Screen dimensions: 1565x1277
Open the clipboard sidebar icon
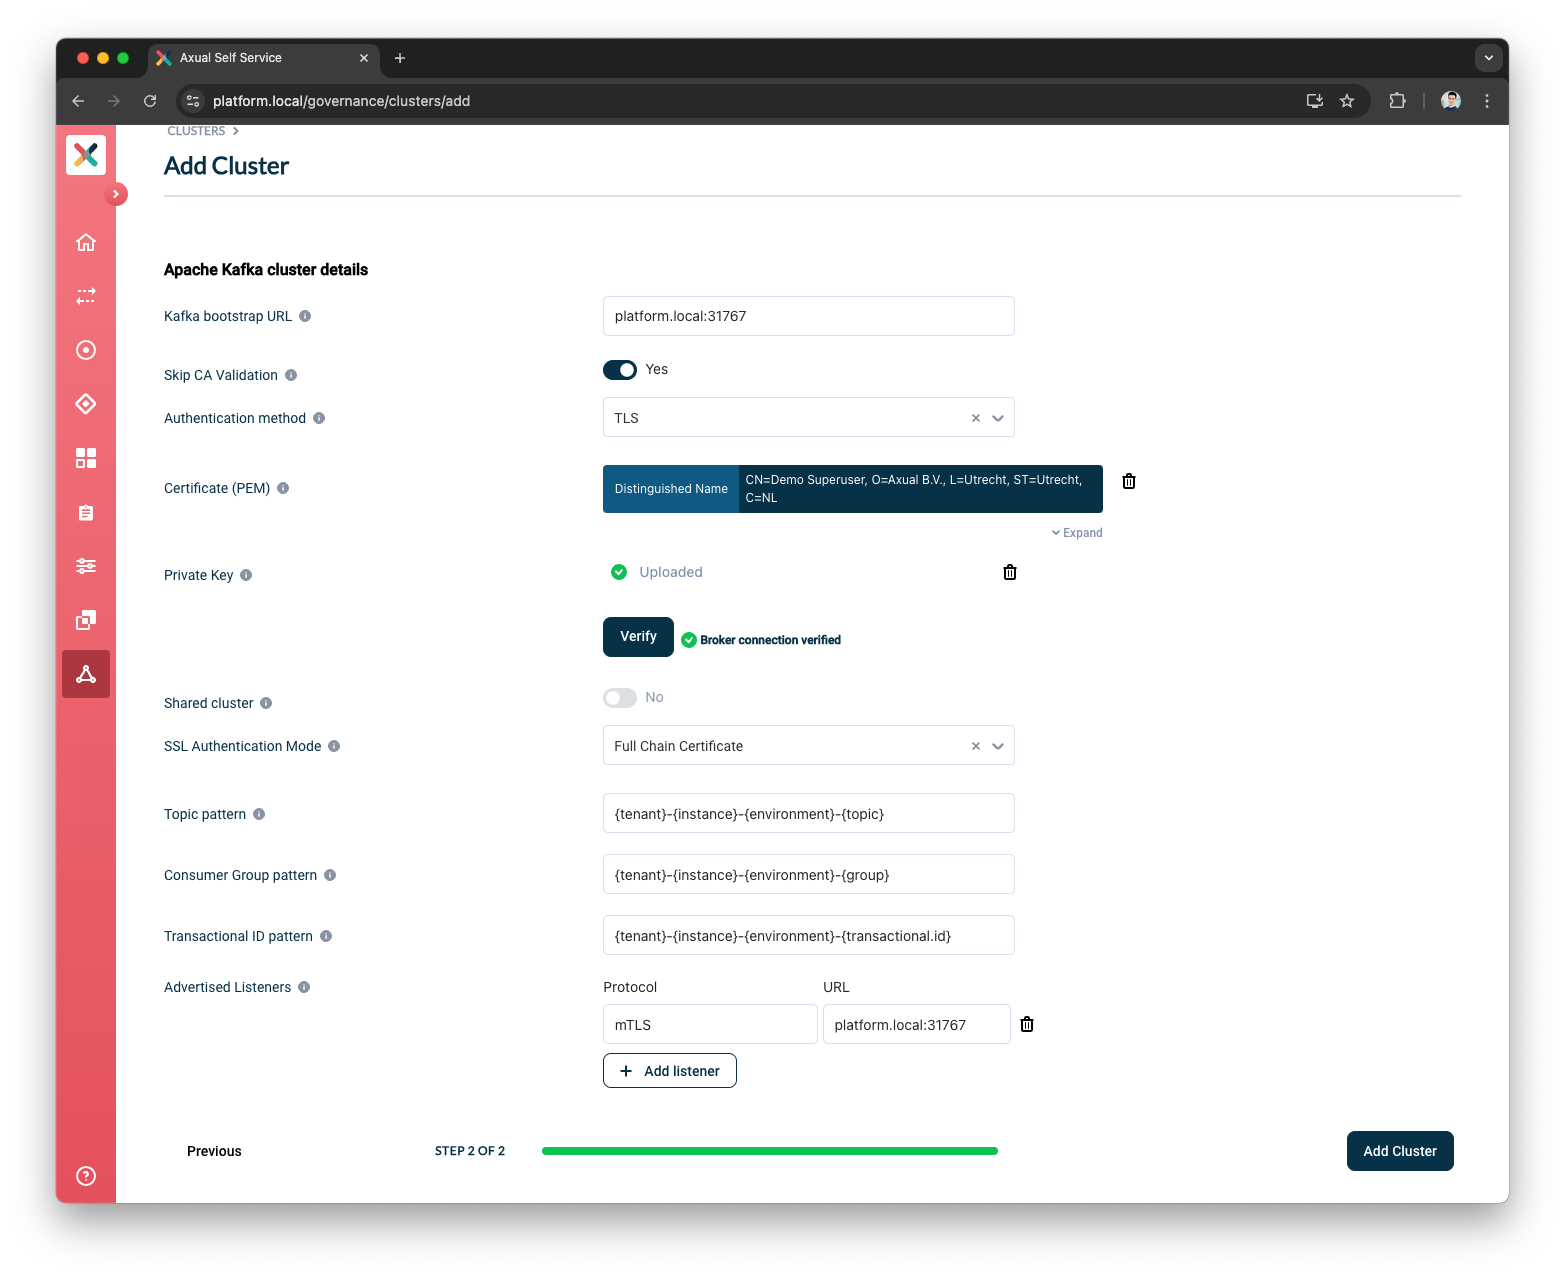click(x=86, y=512)
